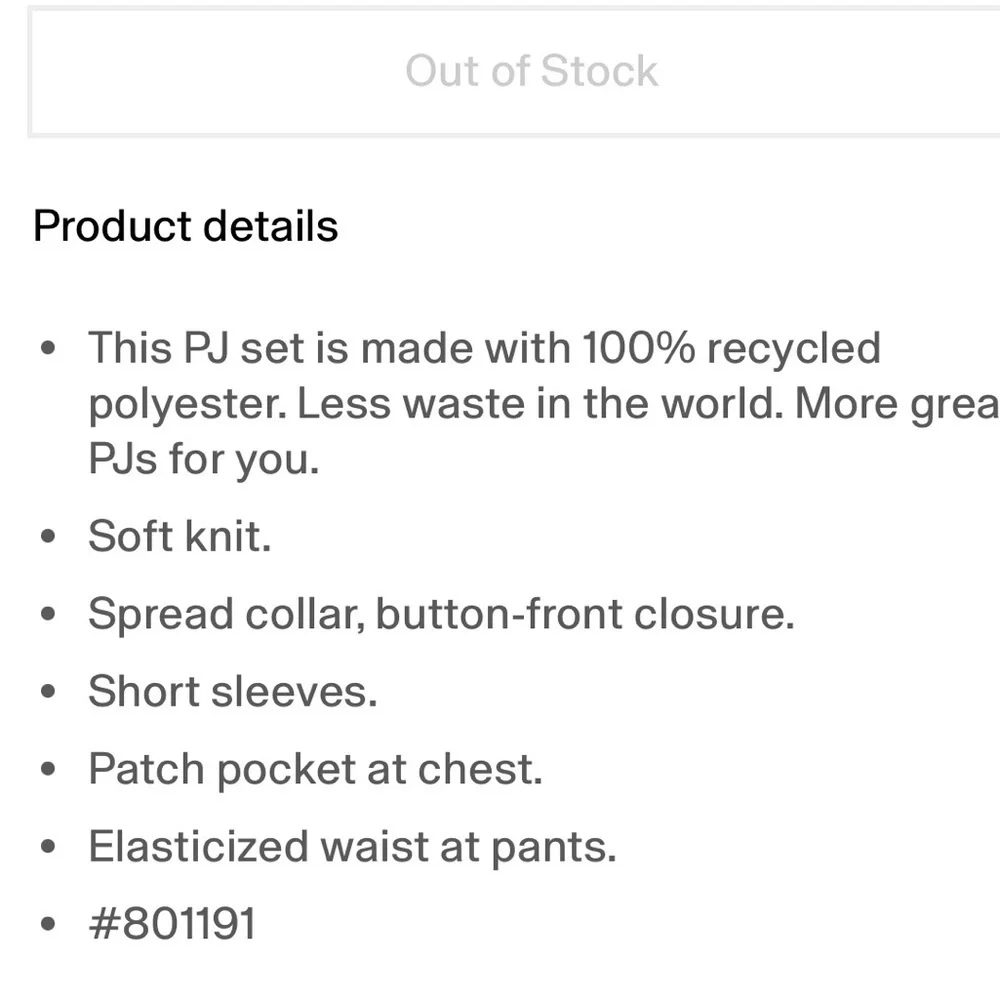
Task: Click the product number #801191
Action: [172, 923]
